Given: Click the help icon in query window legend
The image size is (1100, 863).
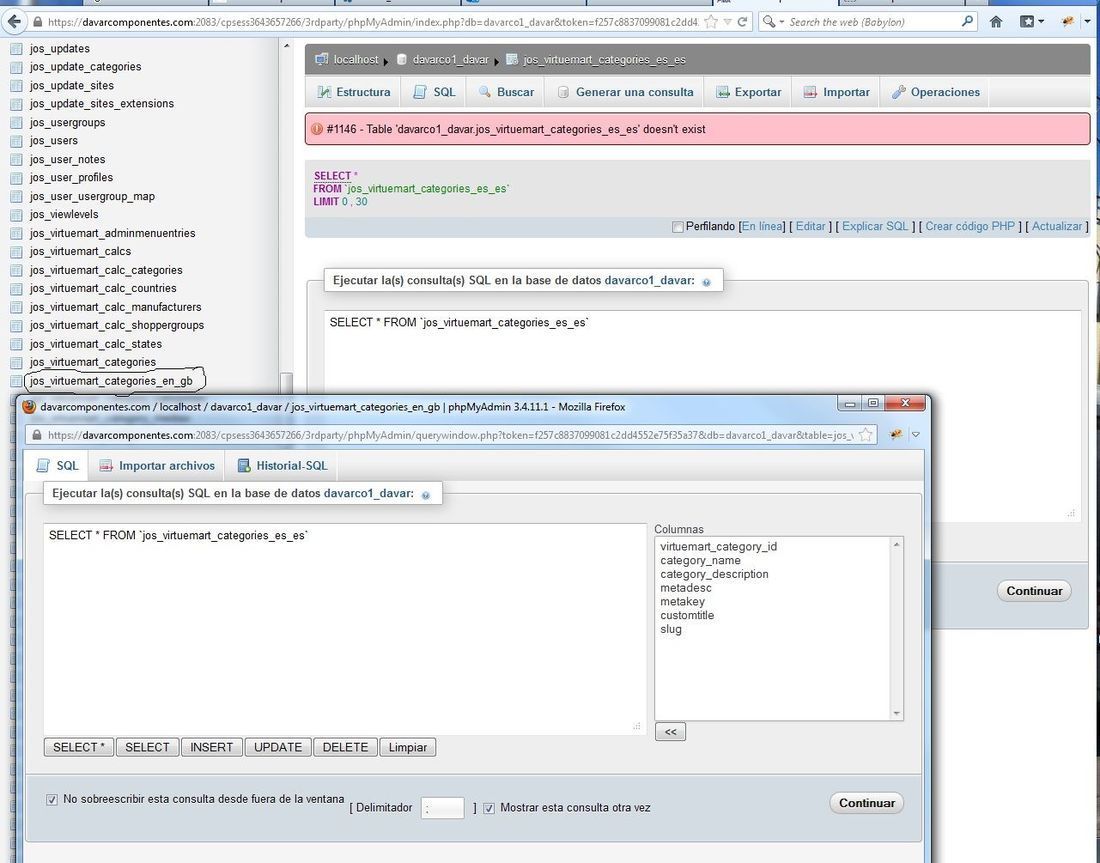Looking at the screenshot, I should coord(425,495).
